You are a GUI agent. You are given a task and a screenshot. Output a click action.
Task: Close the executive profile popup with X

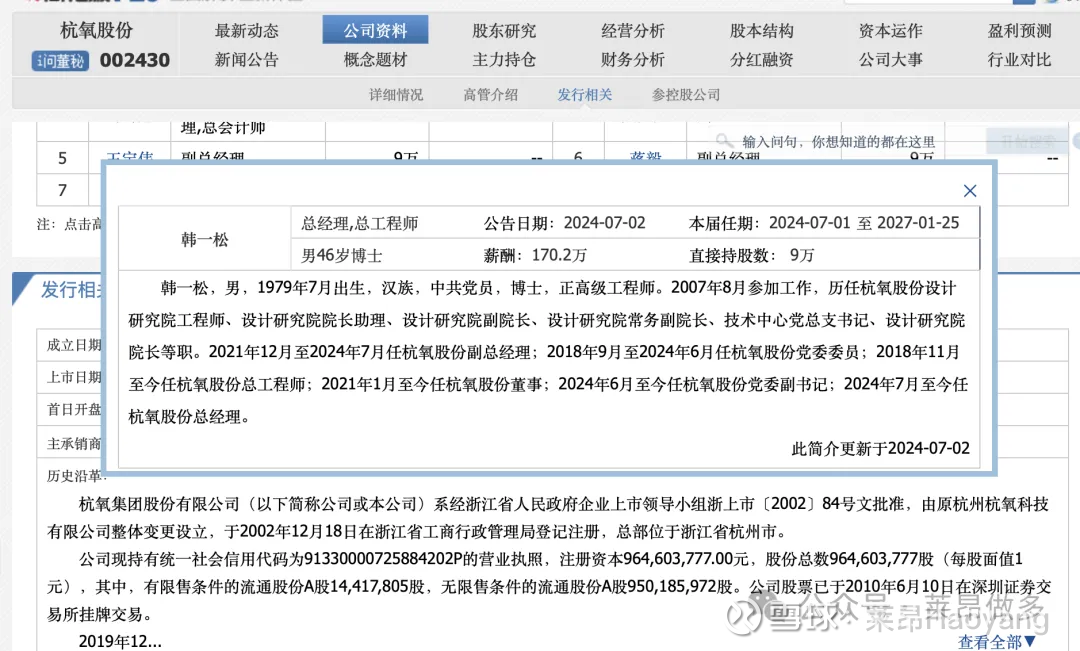[x=970, y=191]
